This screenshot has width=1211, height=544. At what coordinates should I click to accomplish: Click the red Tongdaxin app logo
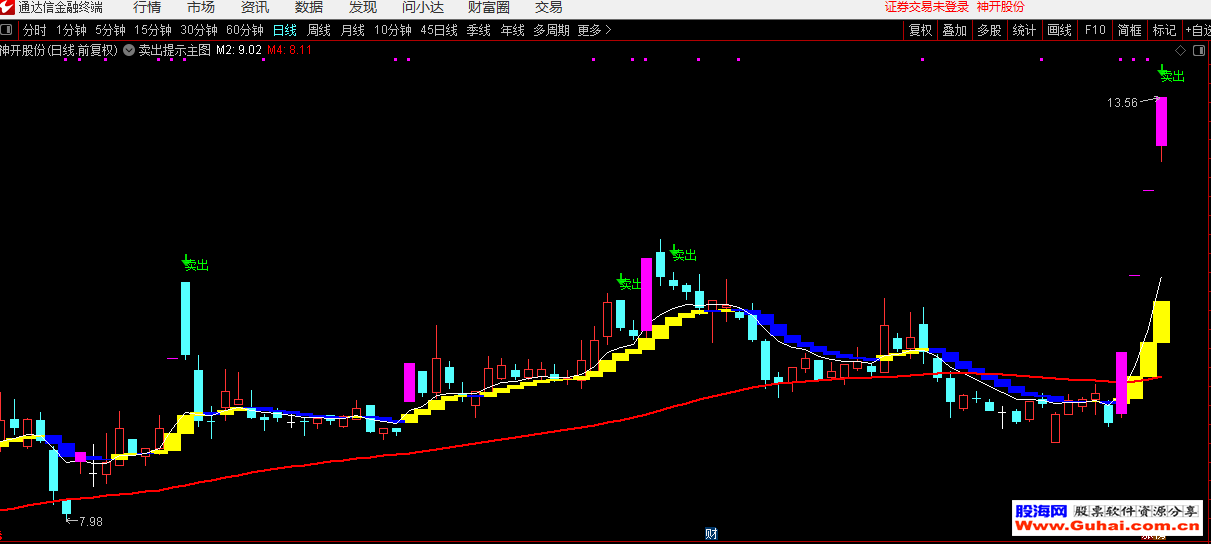point(8,8)
